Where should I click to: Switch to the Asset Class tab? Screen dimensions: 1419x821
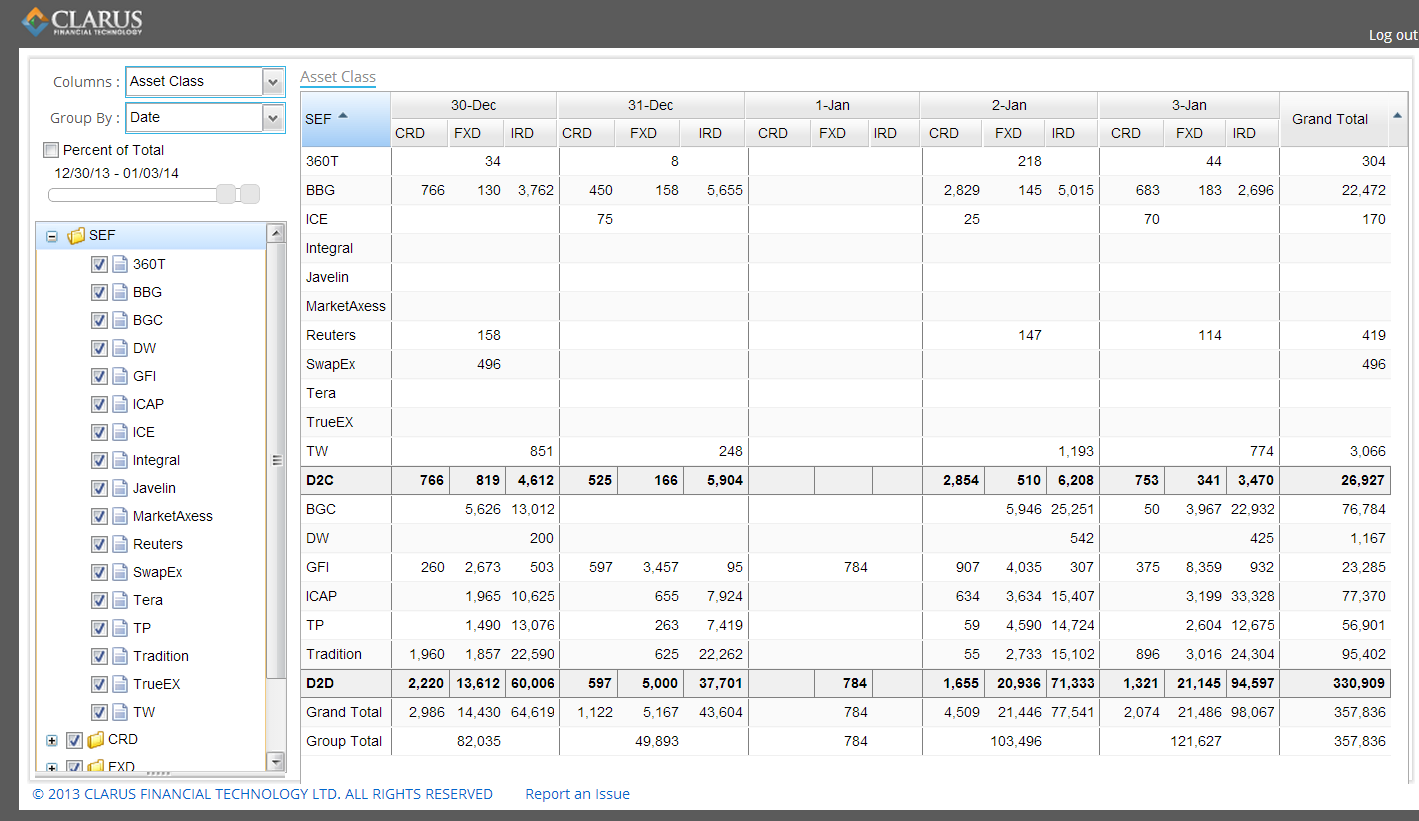coord(338,77)
